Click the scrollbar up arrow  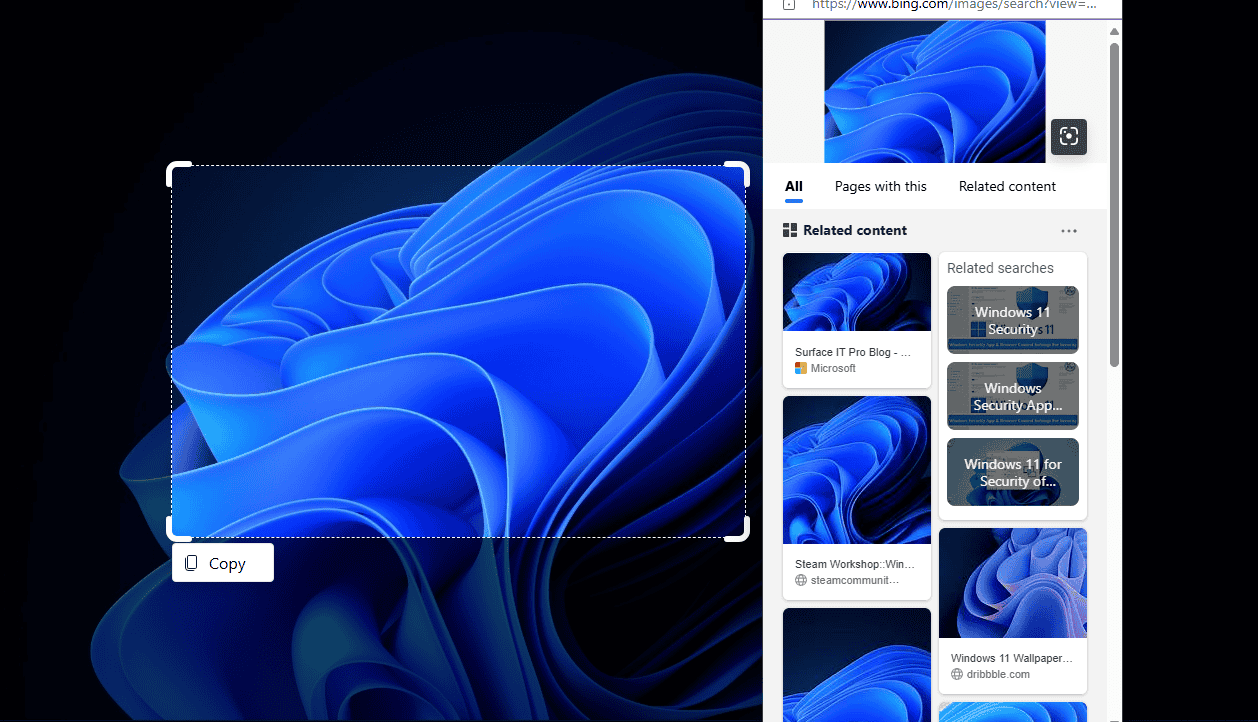[1115, 32]
